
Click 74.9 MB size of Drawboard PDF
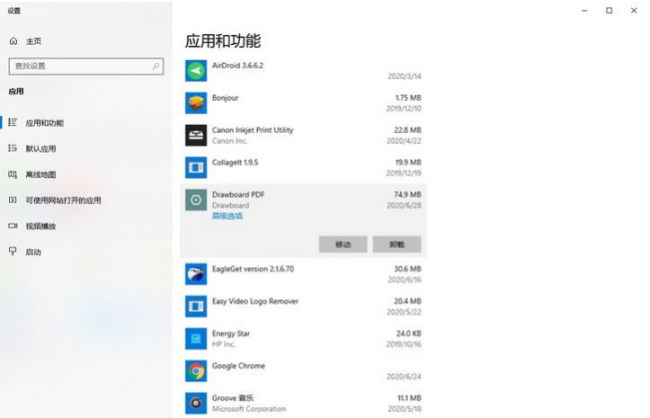pyautogui.click(x=407, y=194)
